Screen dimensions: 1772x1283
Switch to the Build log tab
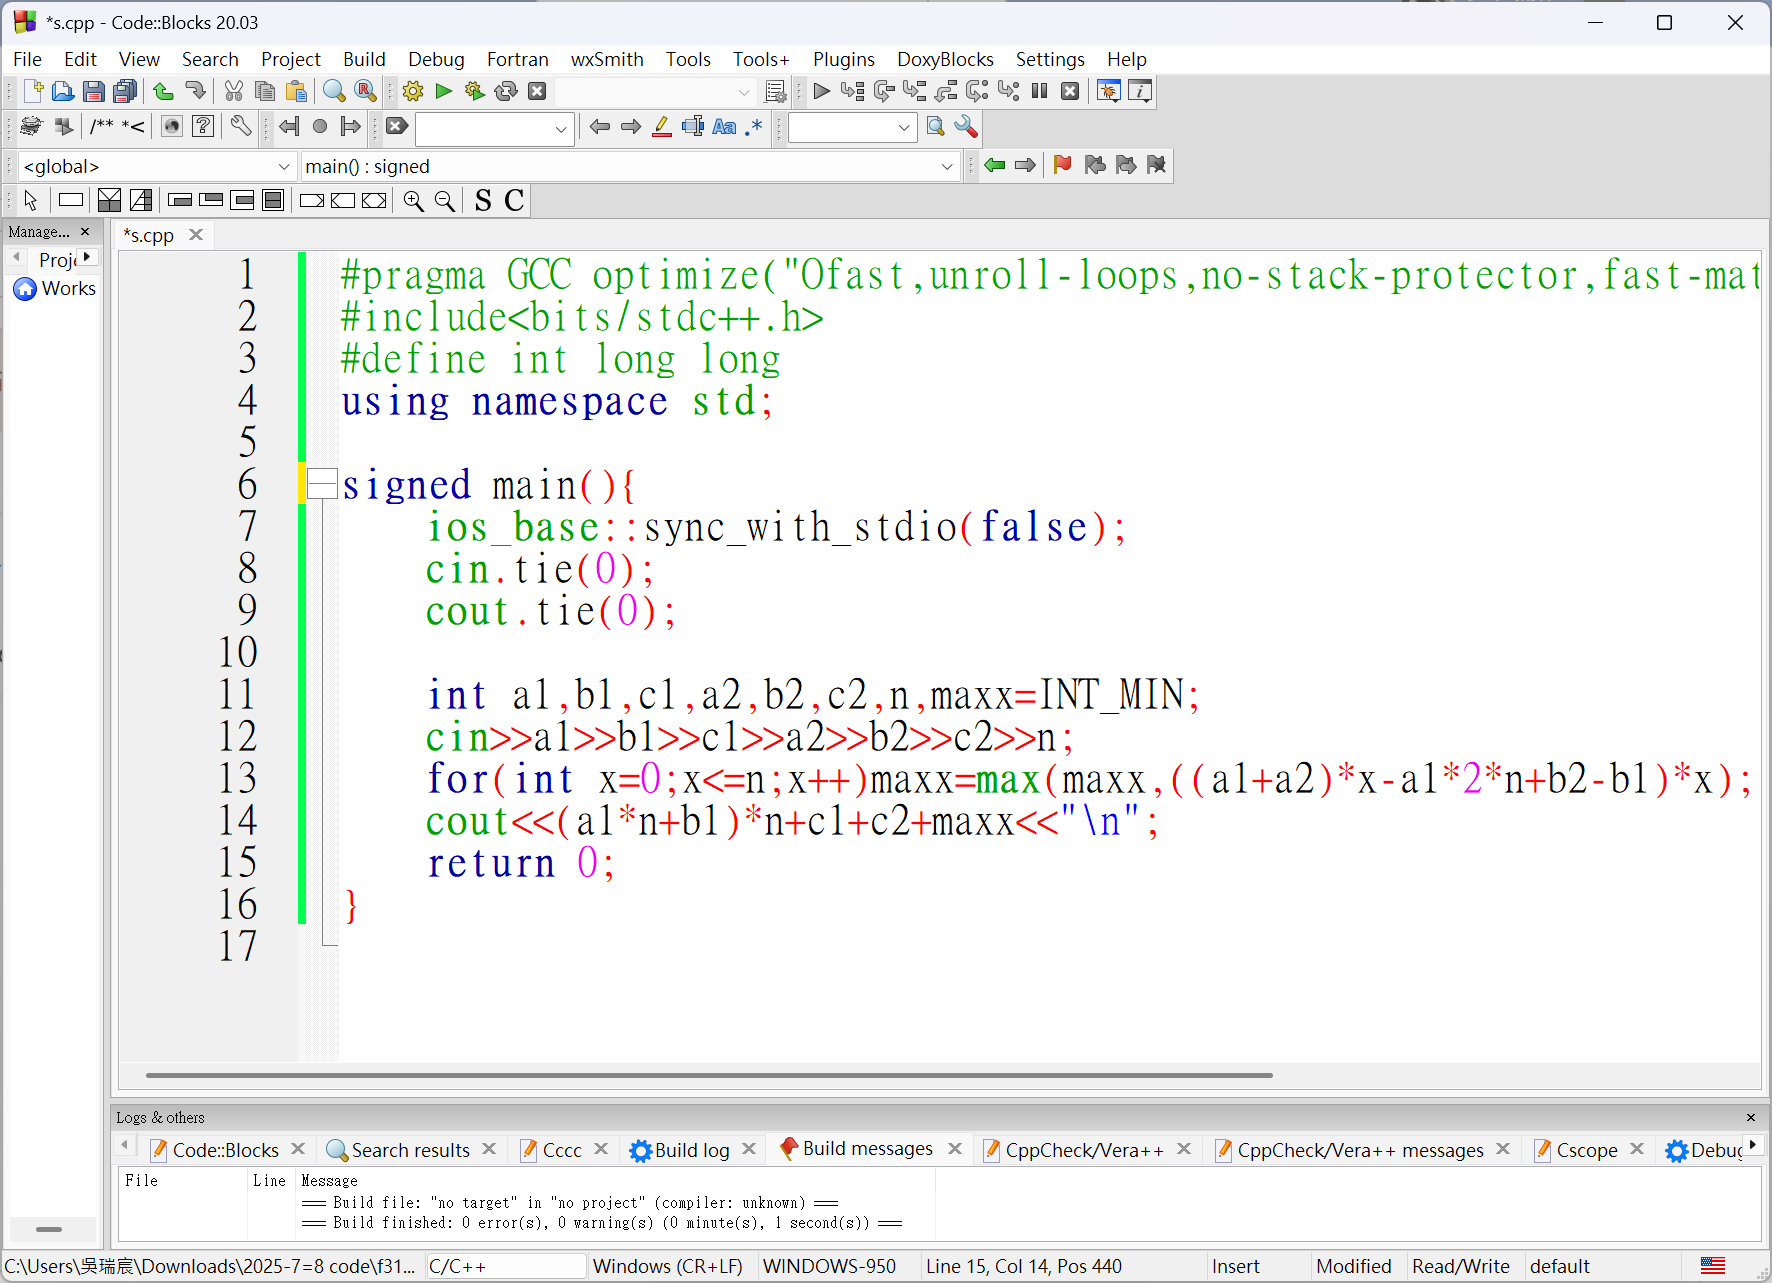[x=691, y=1150]
